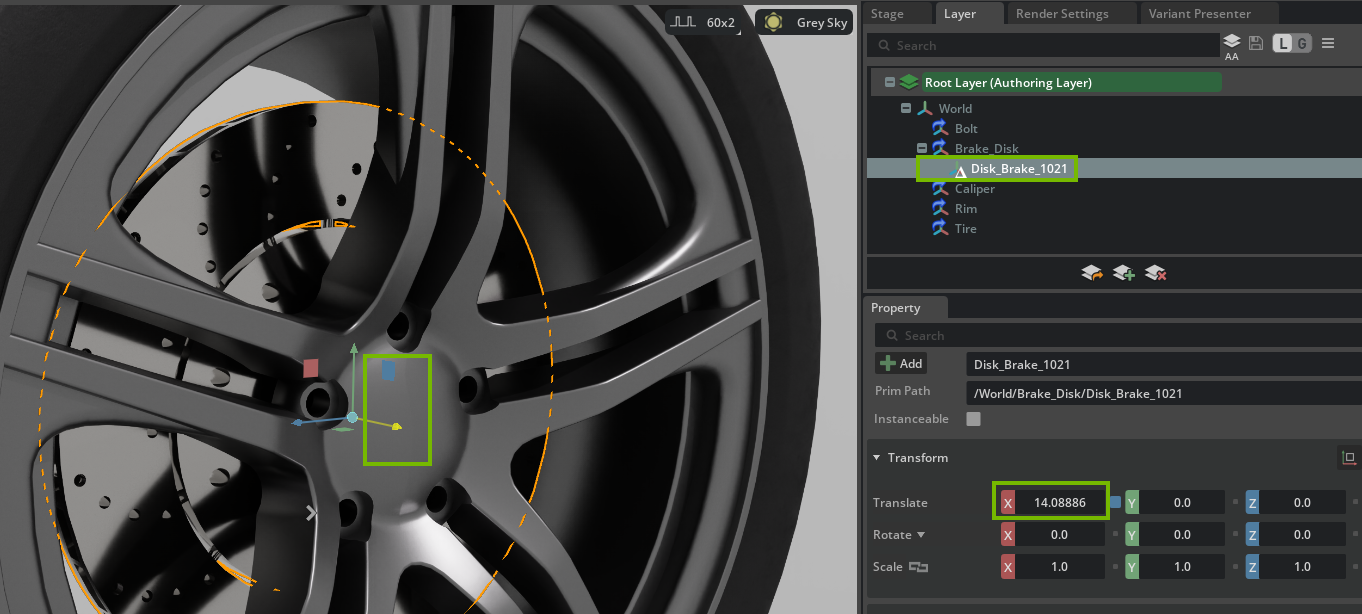Click the Scale uniform link icon
Screen dimensions: 1362x614
pyautogui.click(x=918, y=567)
